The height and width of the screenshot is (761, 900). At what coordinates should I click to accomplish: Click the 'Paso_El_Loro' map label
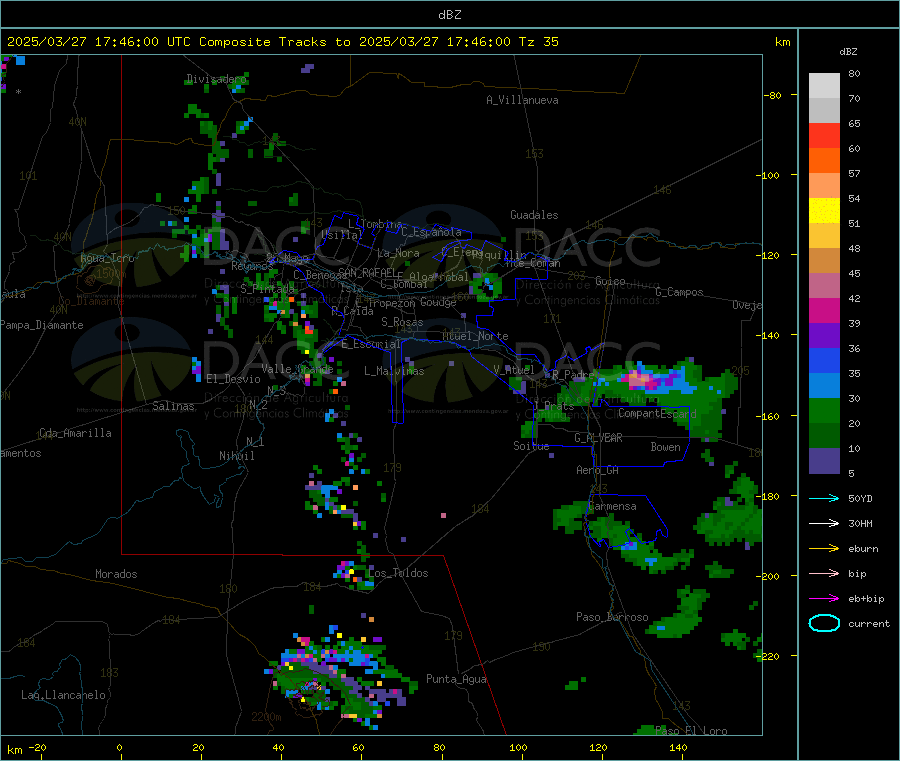691,731
